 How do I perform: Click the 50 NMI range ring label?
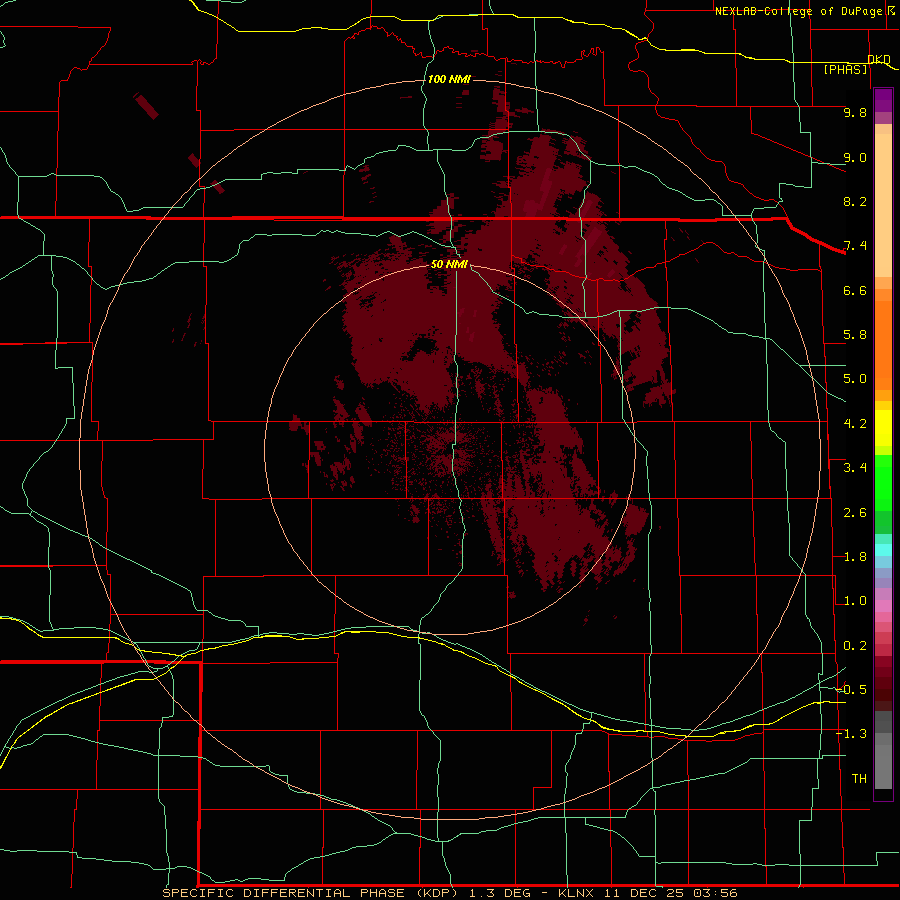click(x=449, y=264)
